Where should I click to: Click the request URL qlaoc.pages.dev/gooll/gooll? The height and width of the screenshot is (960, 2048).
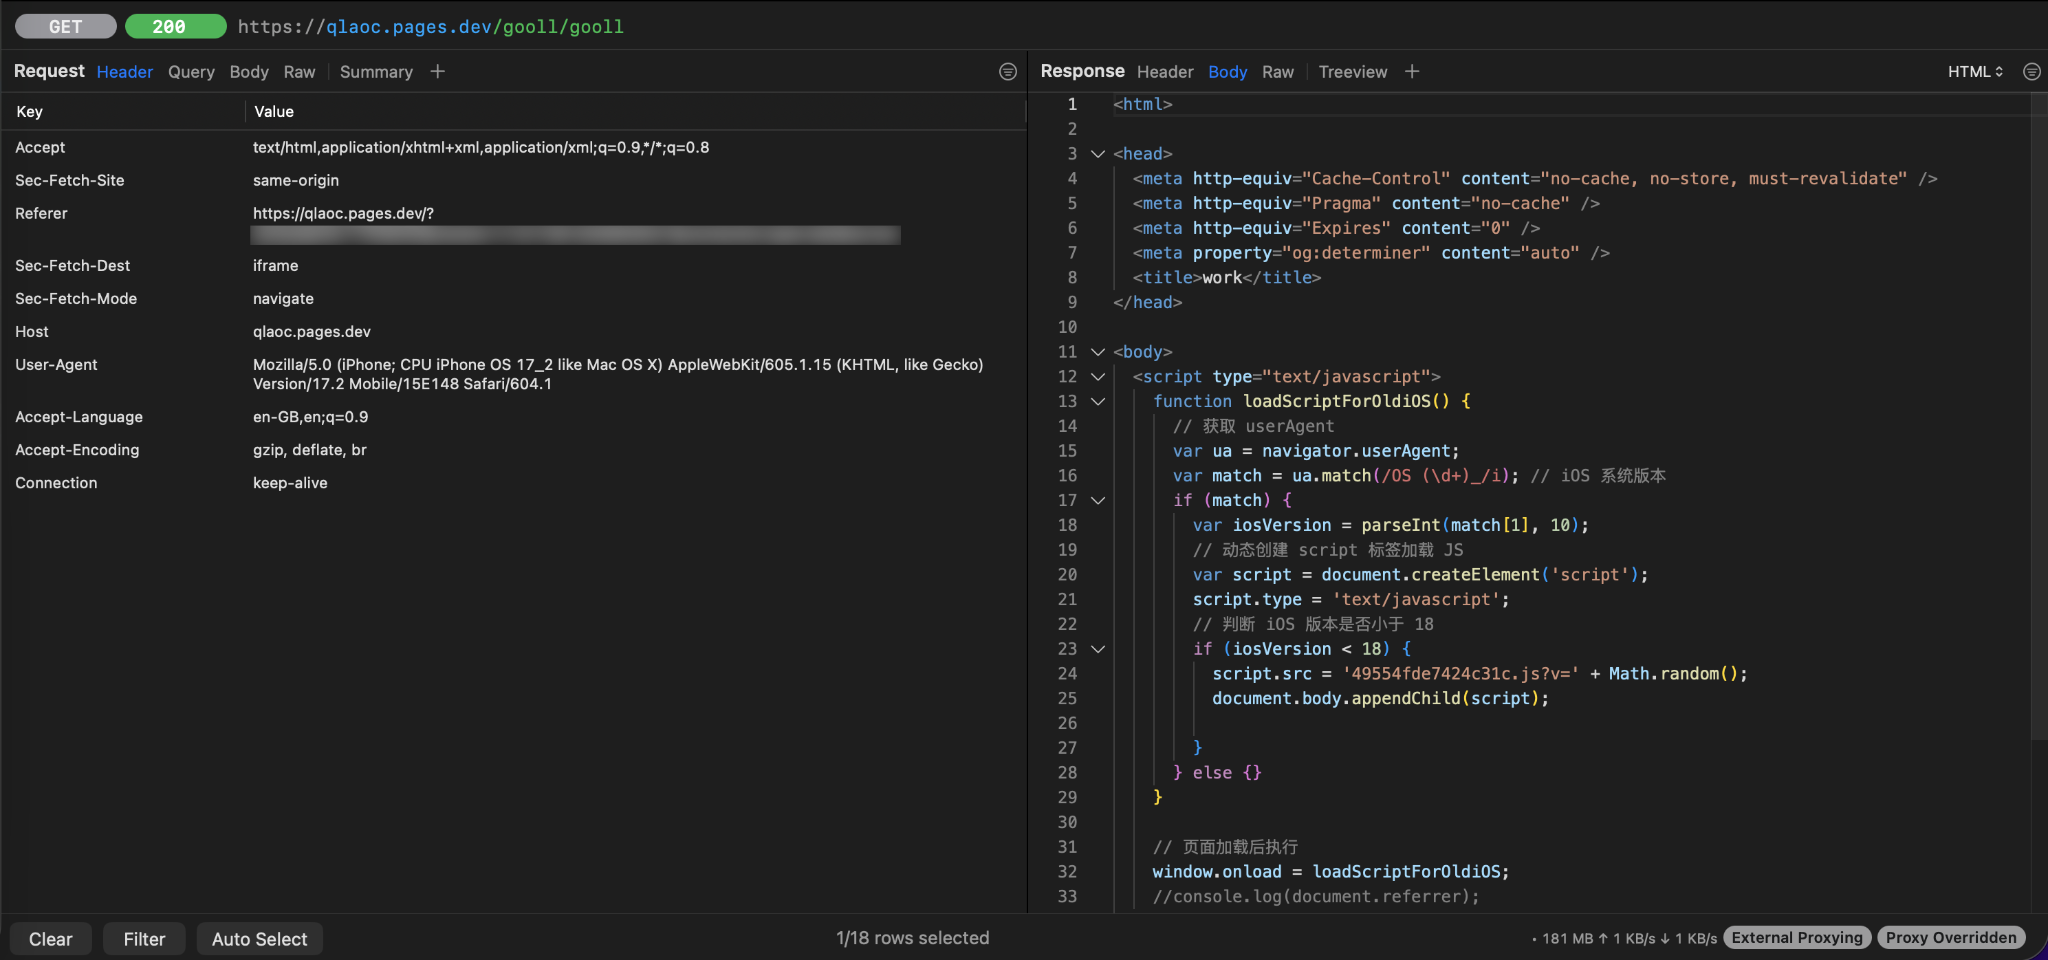tap(431, 26)
